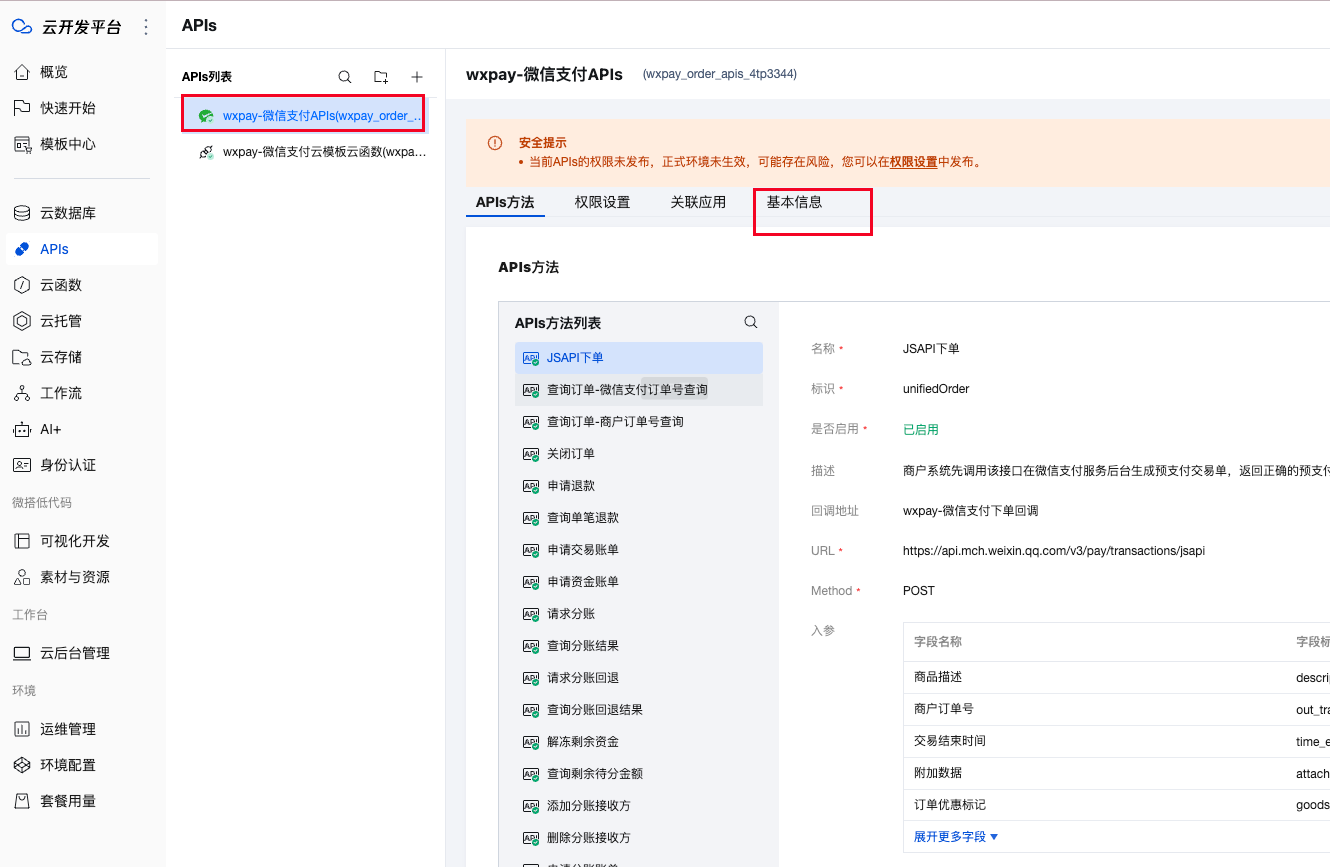Select the 申请资金账单 method

(x=639, y=582)
